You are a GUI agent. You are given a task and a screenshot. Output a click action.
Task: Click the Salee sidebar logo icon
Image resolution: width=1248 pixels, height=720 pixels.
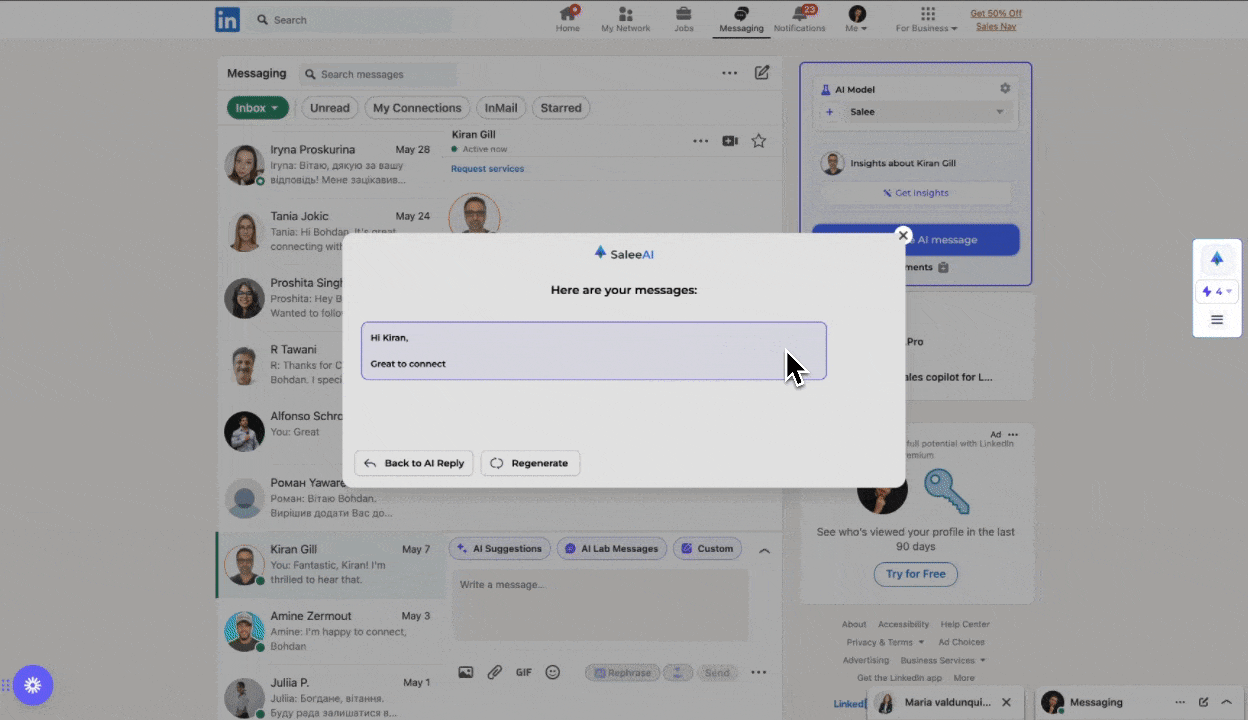tap(1217, 259)
